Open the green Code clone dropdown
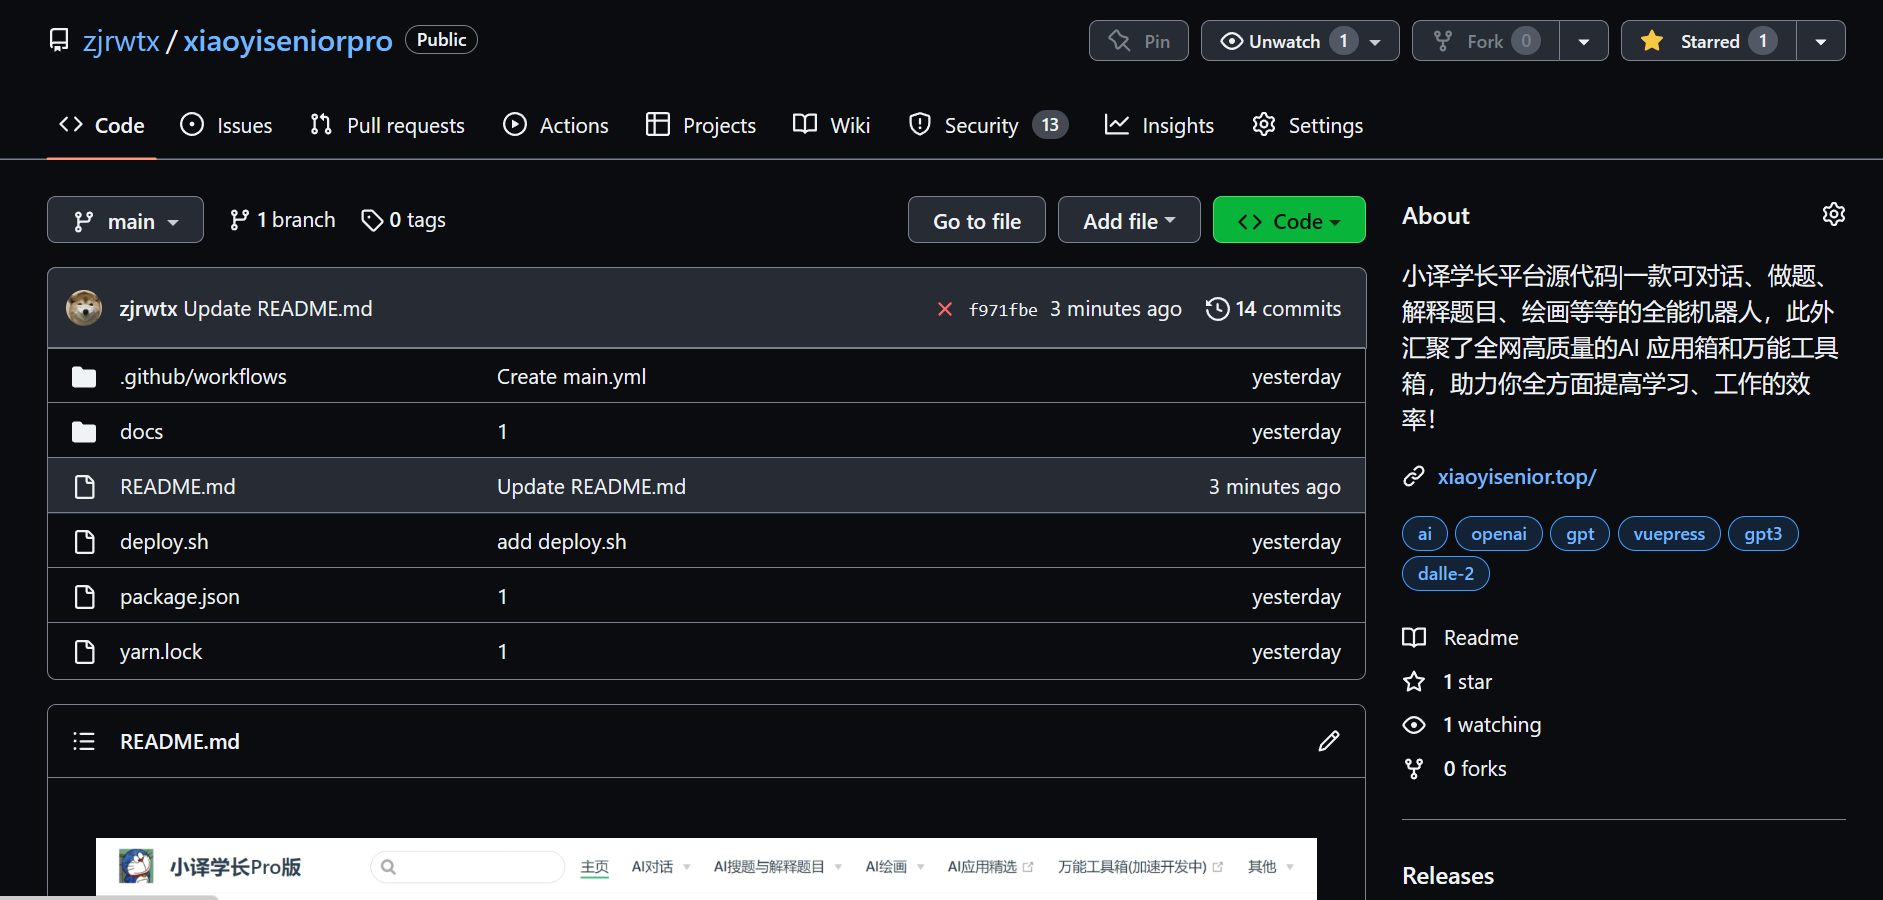 (x=1289, y=220)
